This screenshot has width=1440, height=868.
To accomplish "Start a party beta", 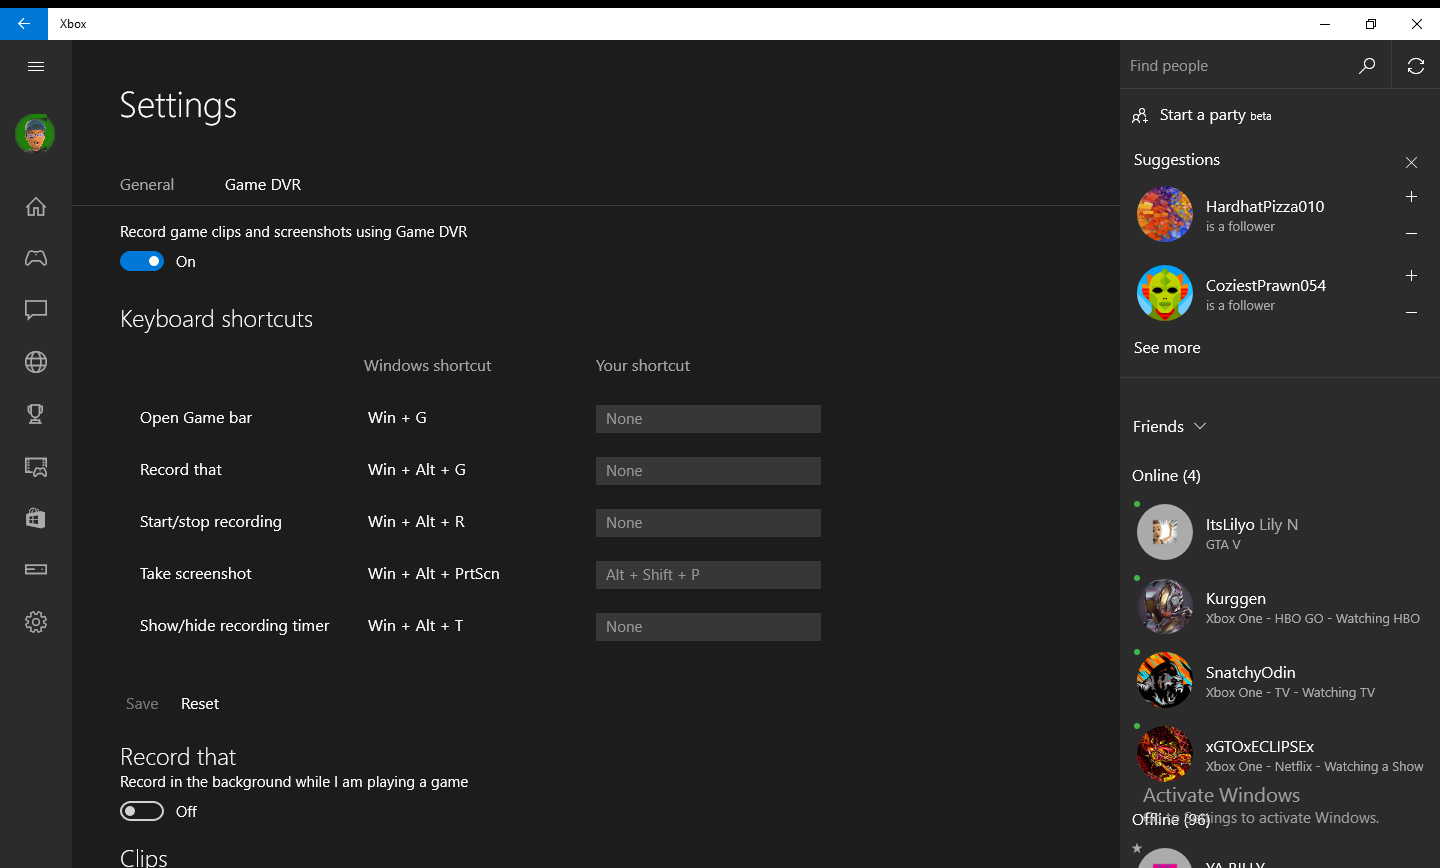I will (1216, 115).
